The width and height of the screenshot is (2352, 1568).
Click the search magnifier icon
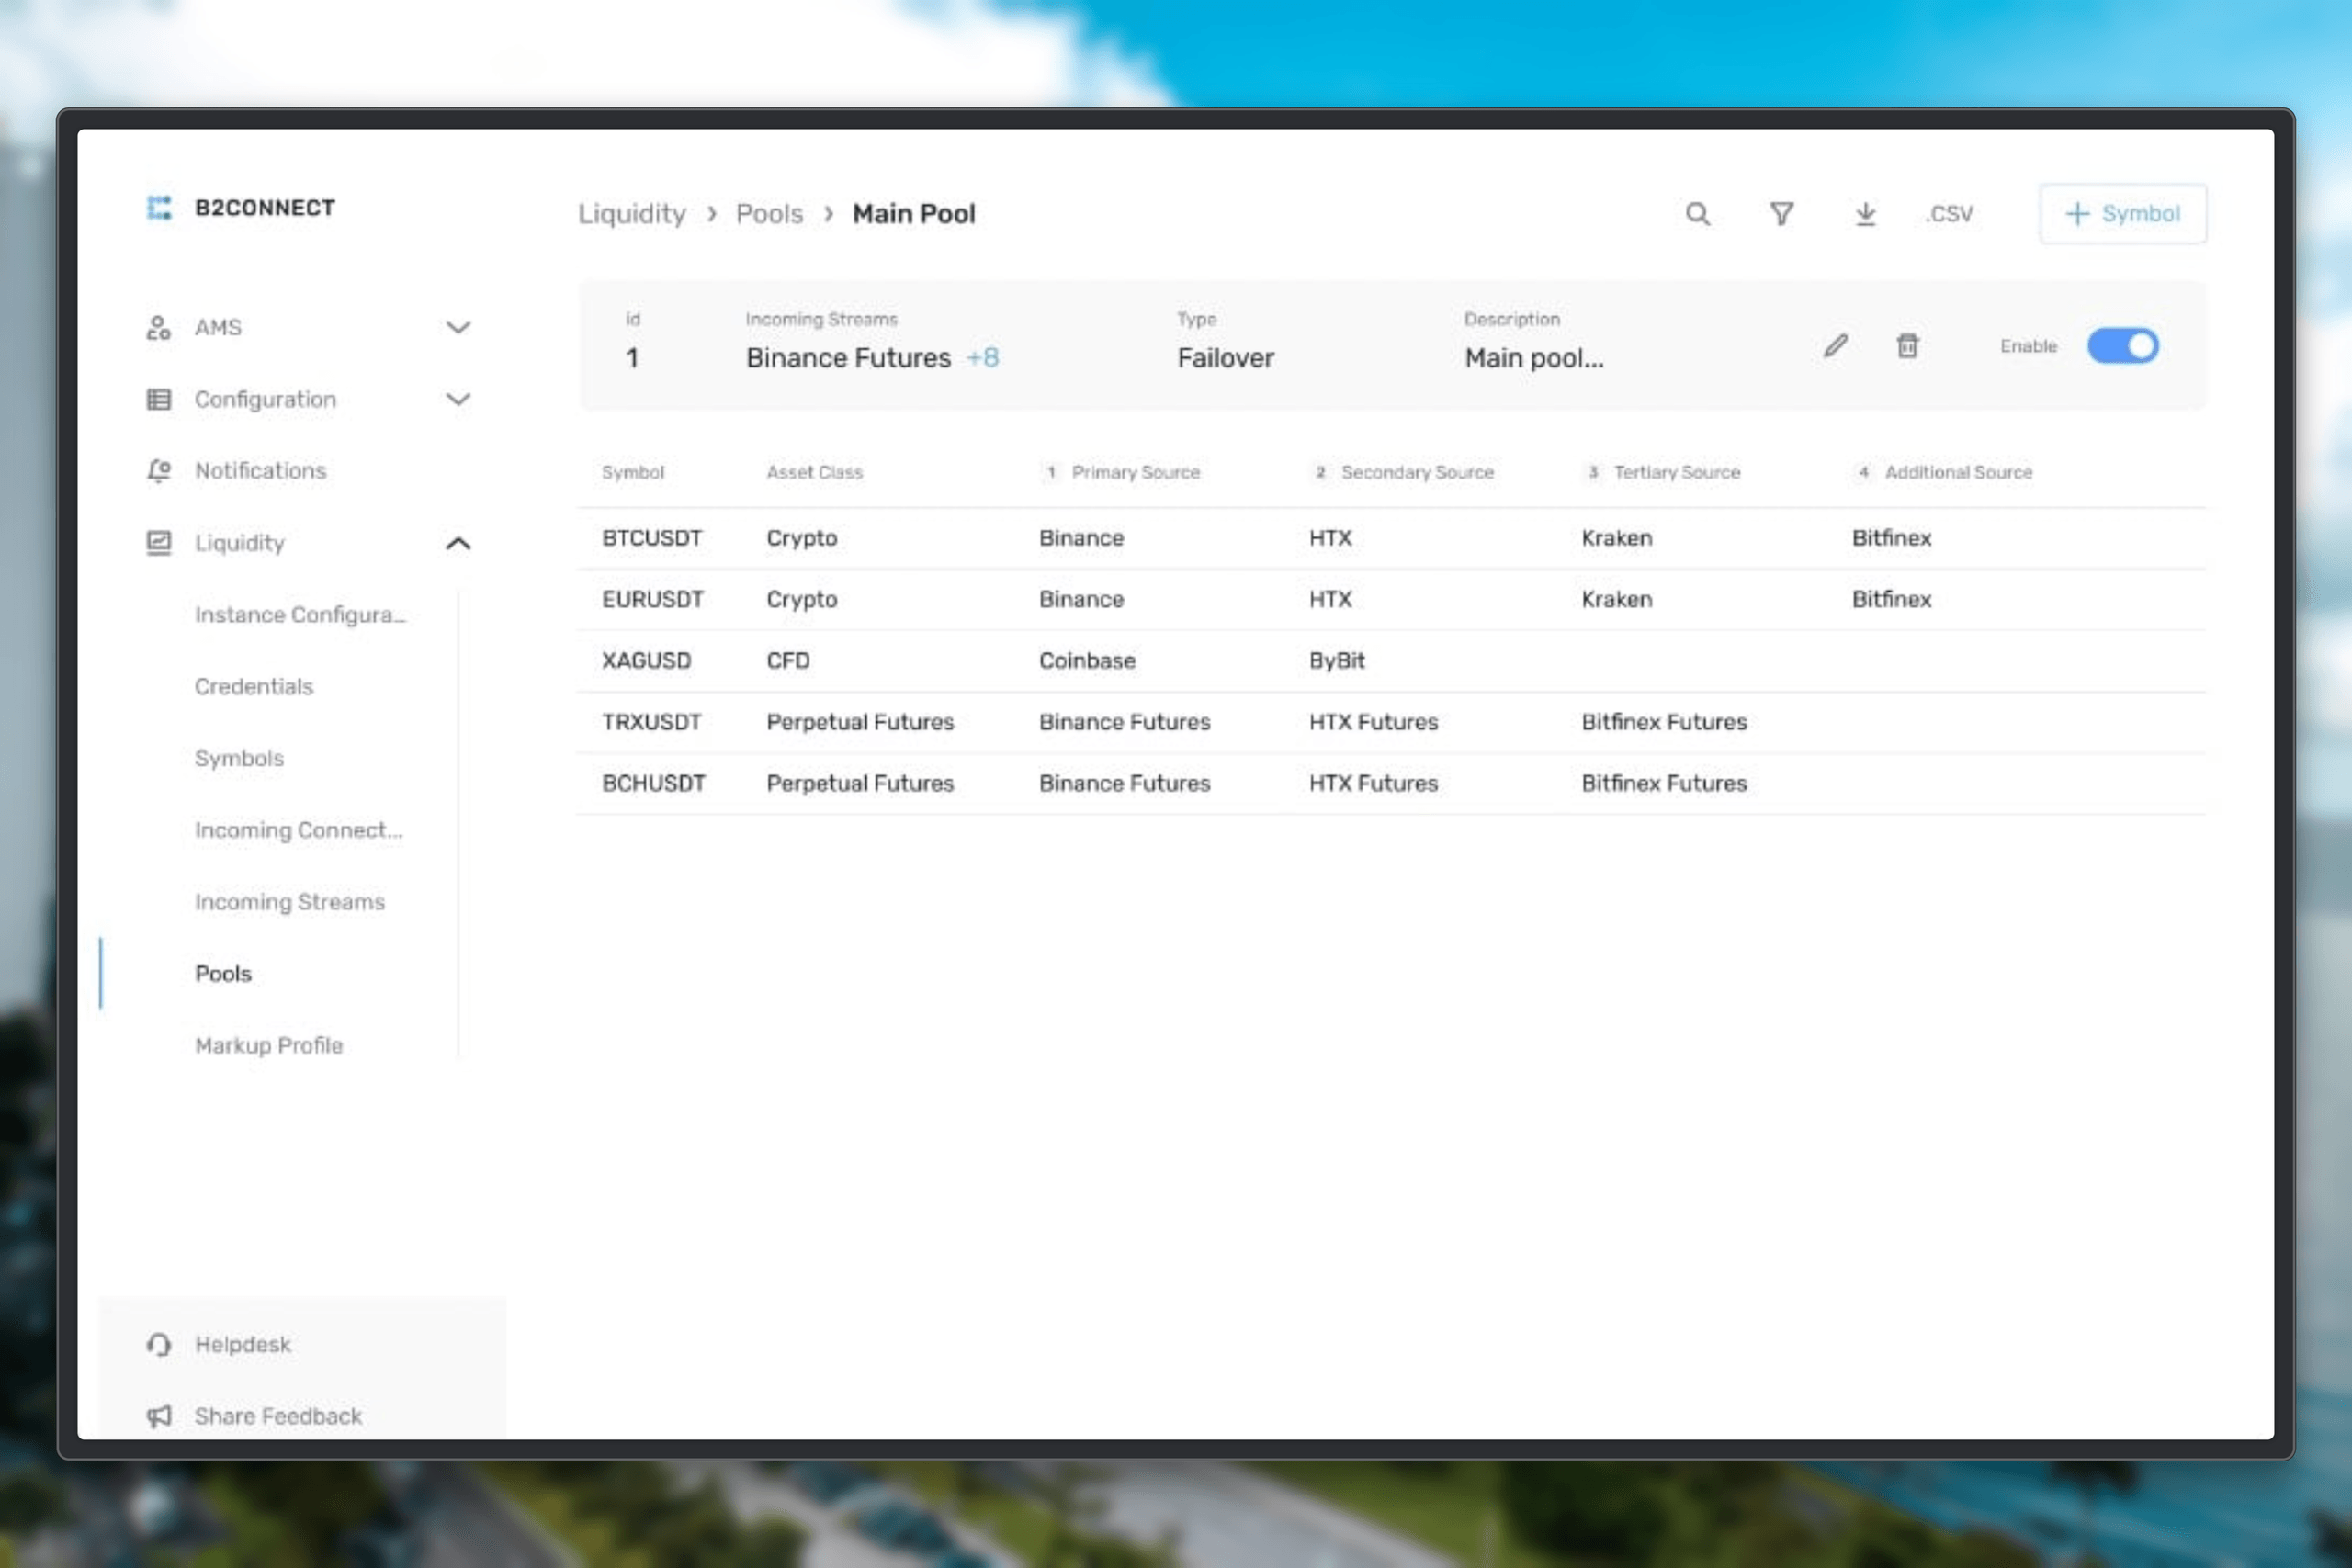tap(1697, 214)
